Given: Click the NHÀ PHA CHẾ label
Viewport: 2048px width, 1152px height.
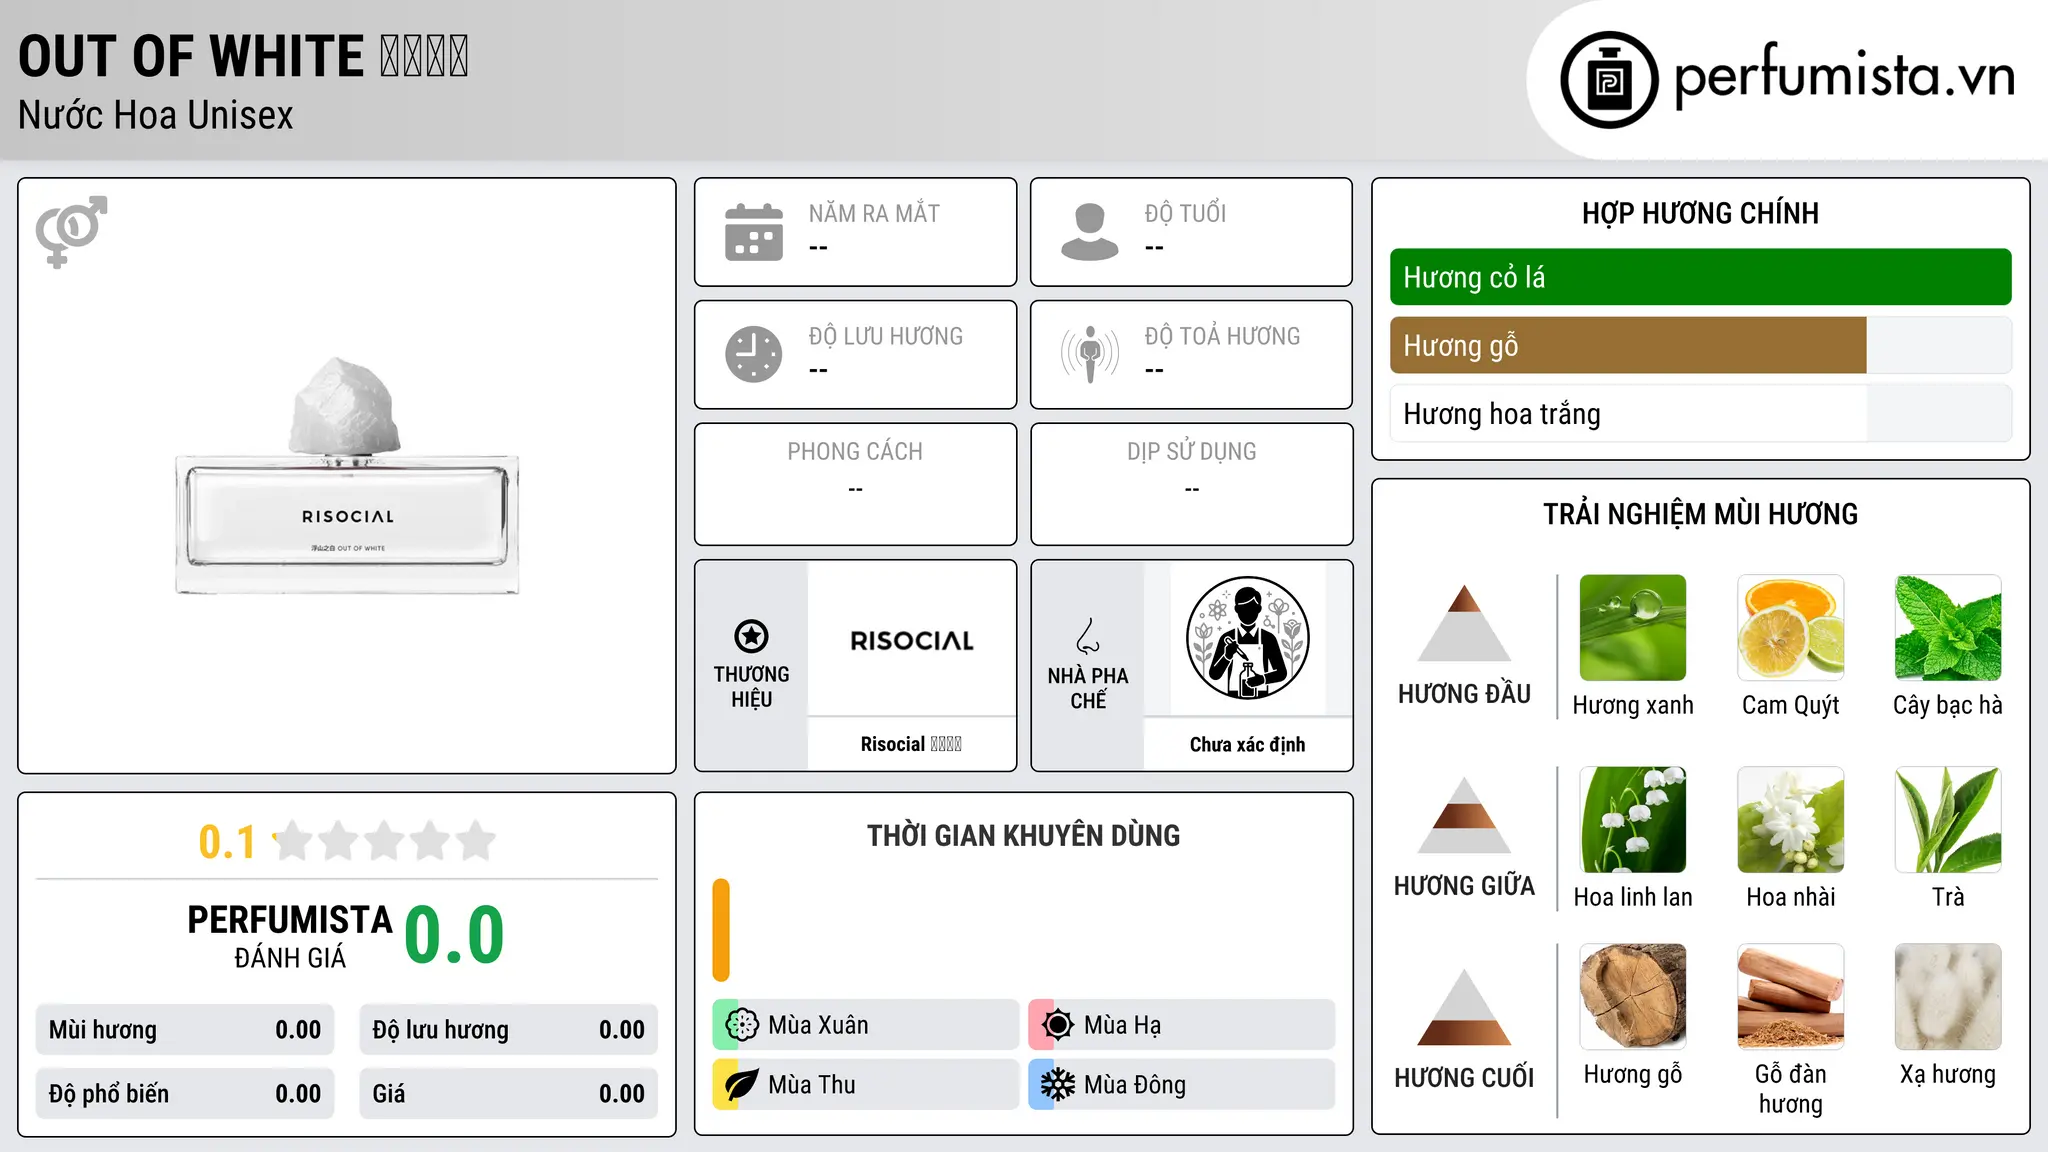Looking at the screenshot, I should click(x=1088, y=689).
